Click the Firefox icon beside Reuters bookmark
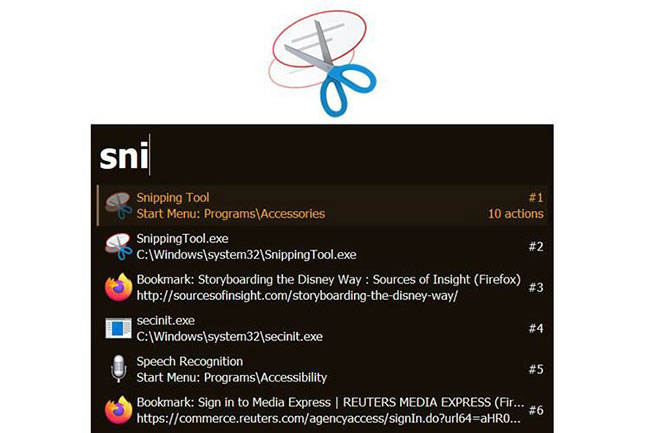This screenshot has height=433, width=650. coord(119,410)
